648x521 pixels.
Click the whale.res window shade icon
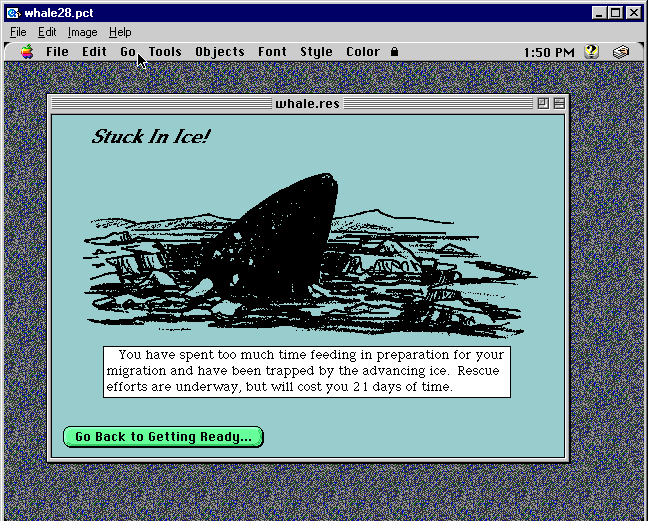(559, 103)
